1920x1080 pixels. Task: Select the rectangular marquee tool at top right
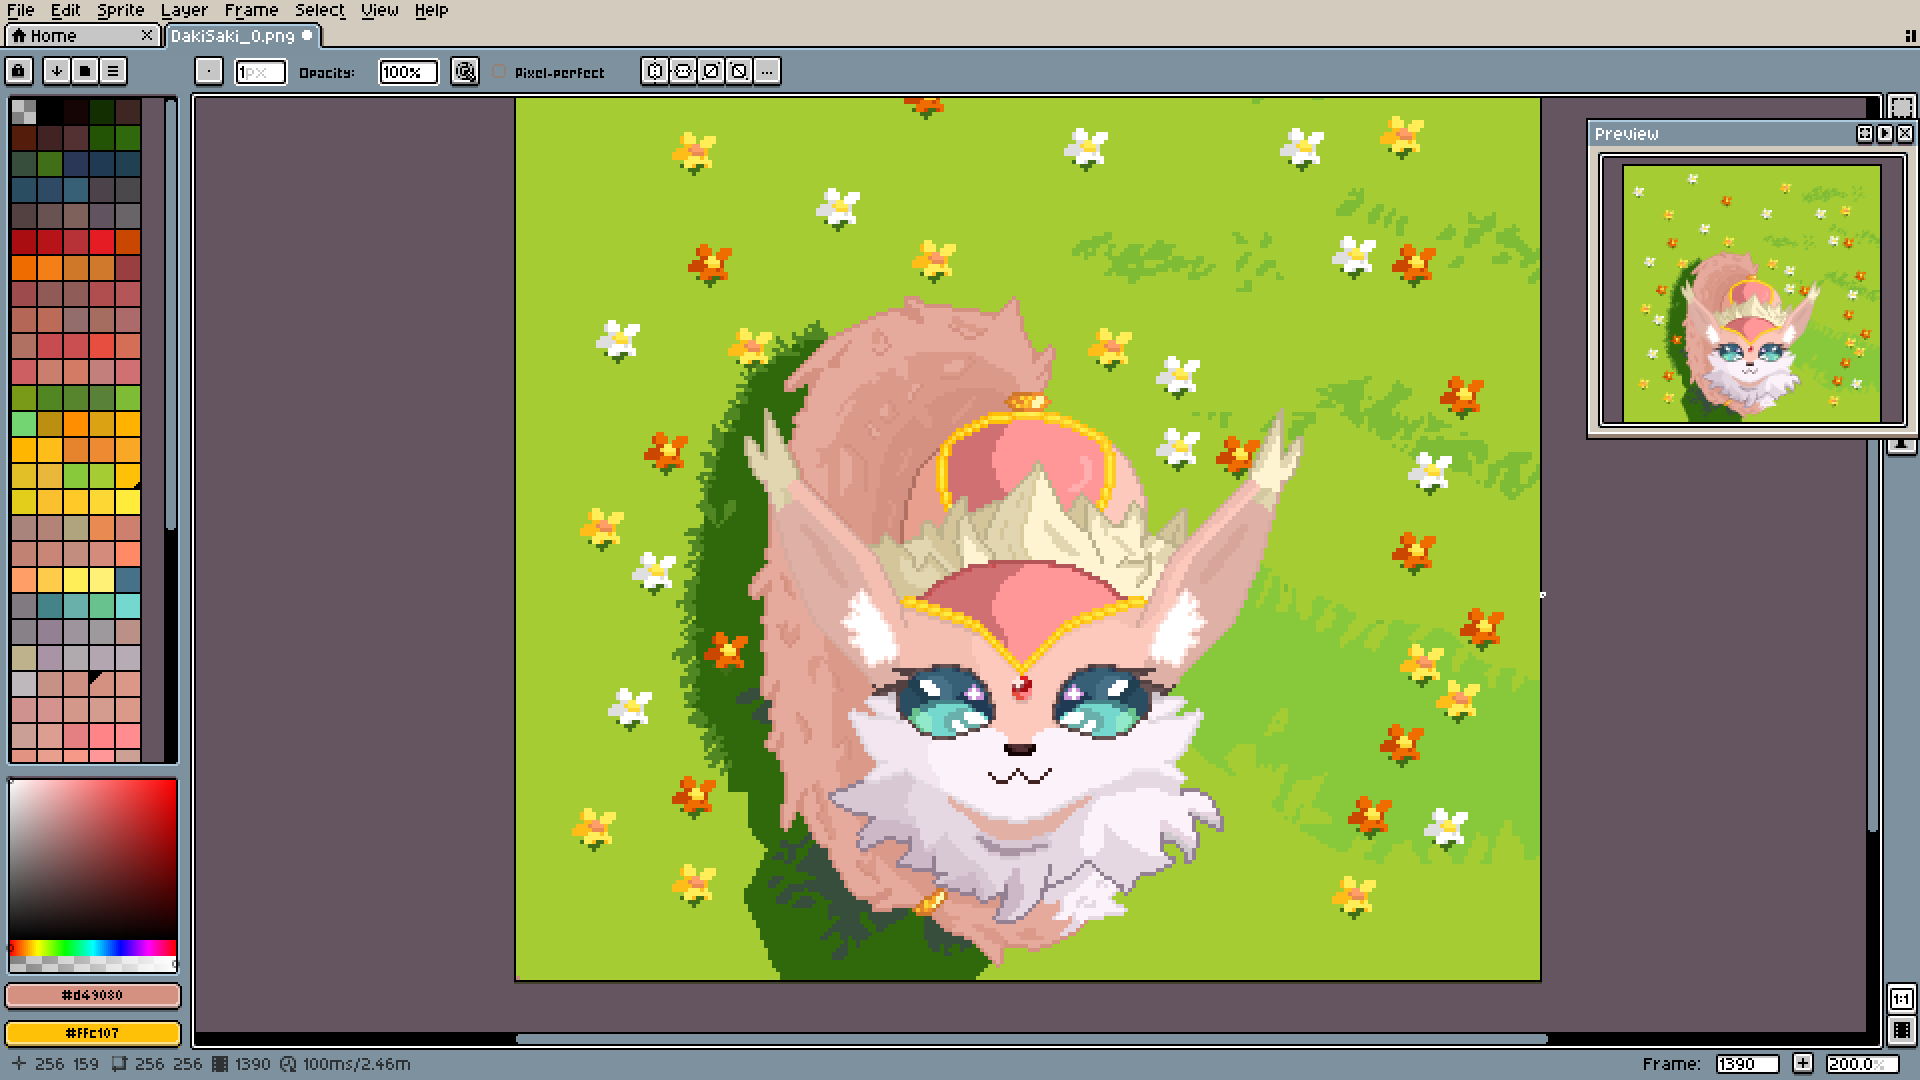(1901, 107)
